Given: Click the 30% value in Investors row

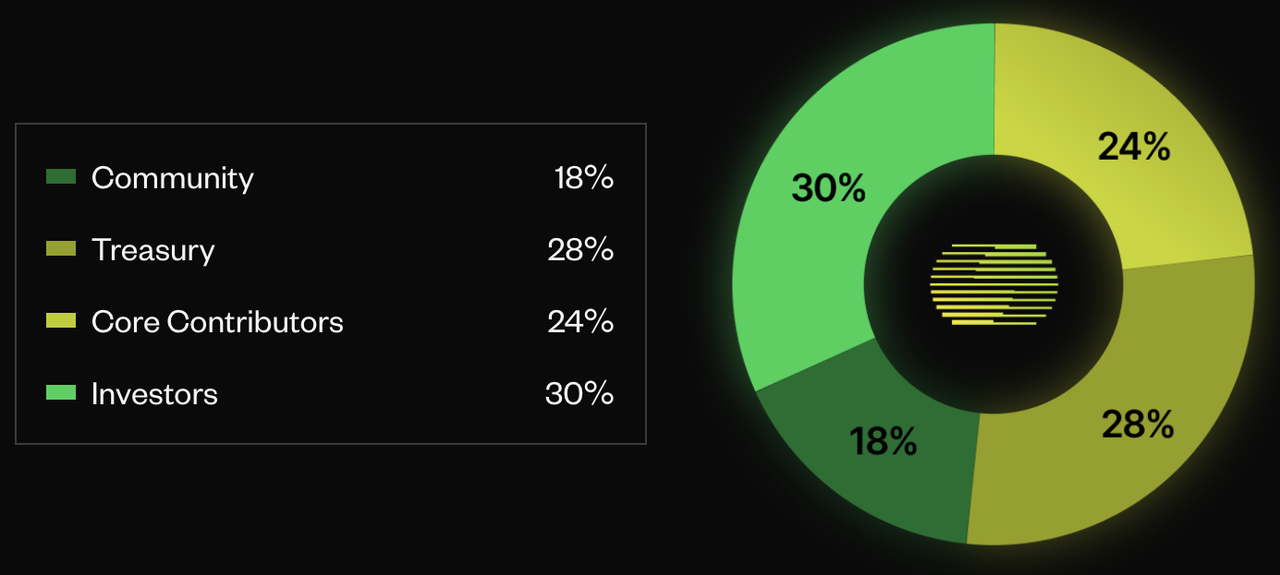Looking at the screenshot, I should point(579,394).
